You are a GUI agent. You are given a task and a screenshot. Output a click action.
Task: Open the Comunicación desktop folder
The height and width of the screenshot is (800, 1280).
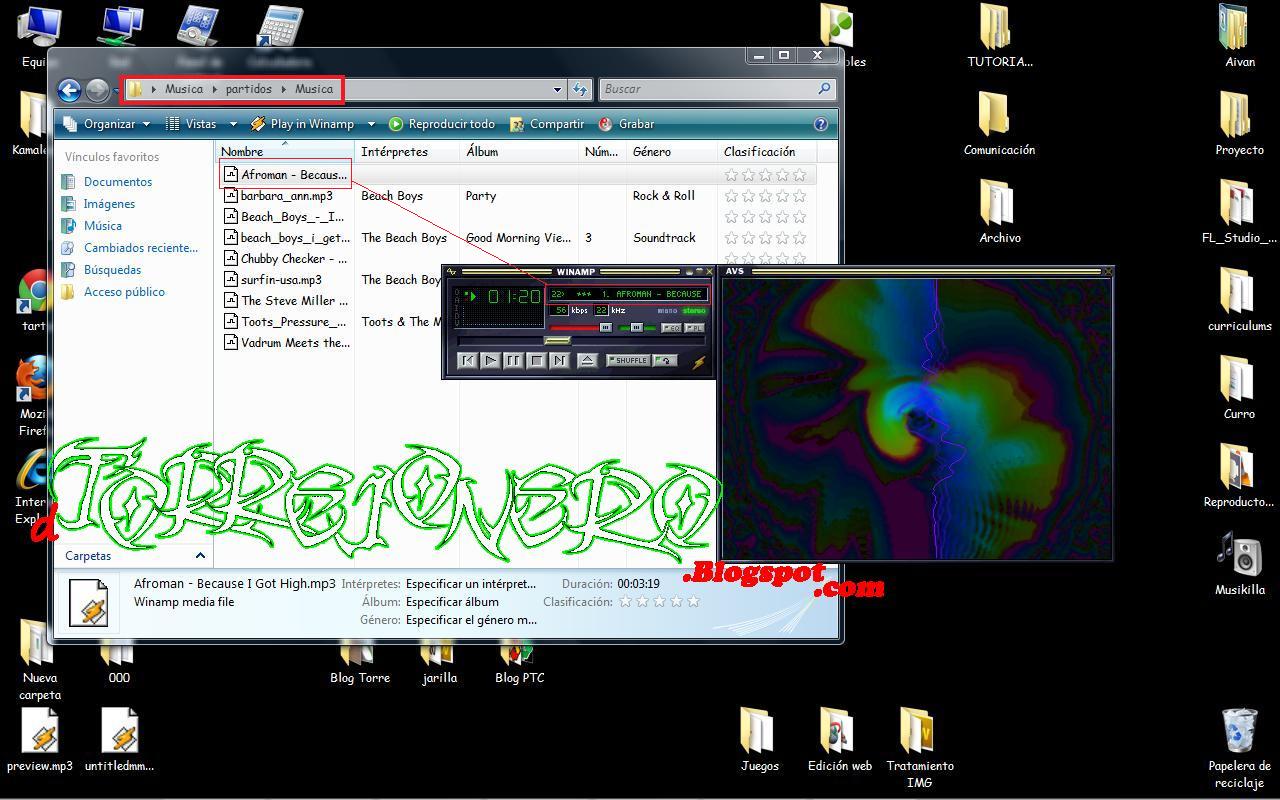pos(999,124)
